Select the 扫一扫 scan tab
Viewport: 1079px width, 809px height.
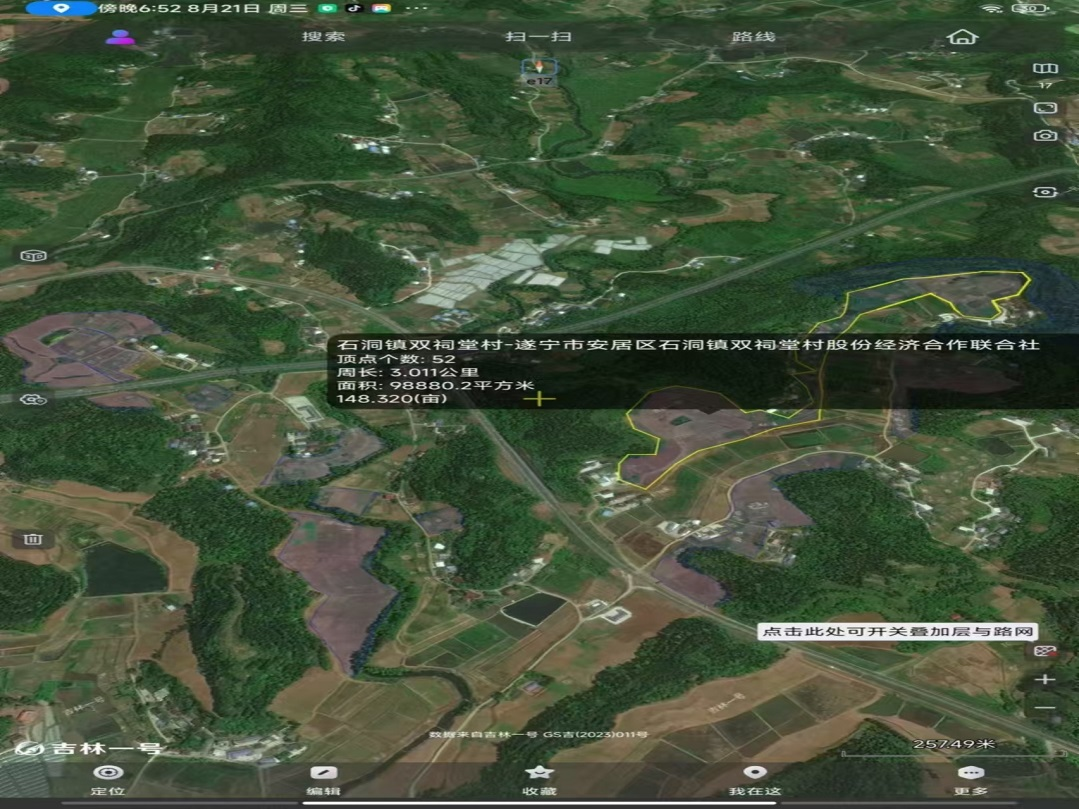tap(539, 37)
